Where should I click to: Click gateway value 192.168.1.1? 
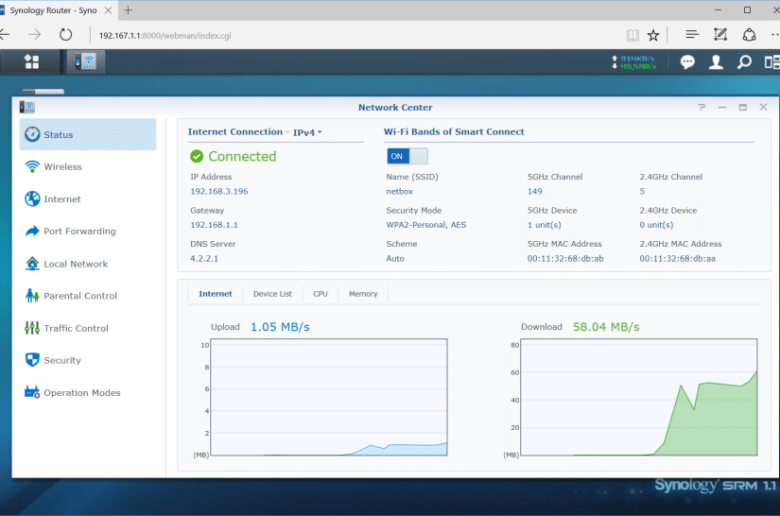214,225
